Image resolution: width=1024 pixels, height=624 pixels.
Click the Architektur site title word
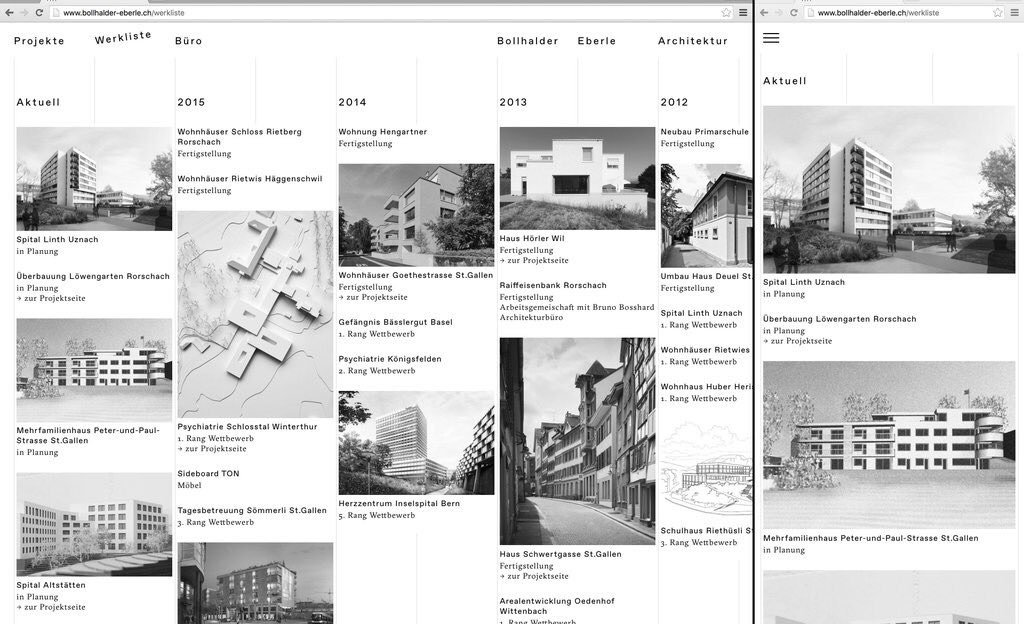pyautogui.click(x=693, y=40)
